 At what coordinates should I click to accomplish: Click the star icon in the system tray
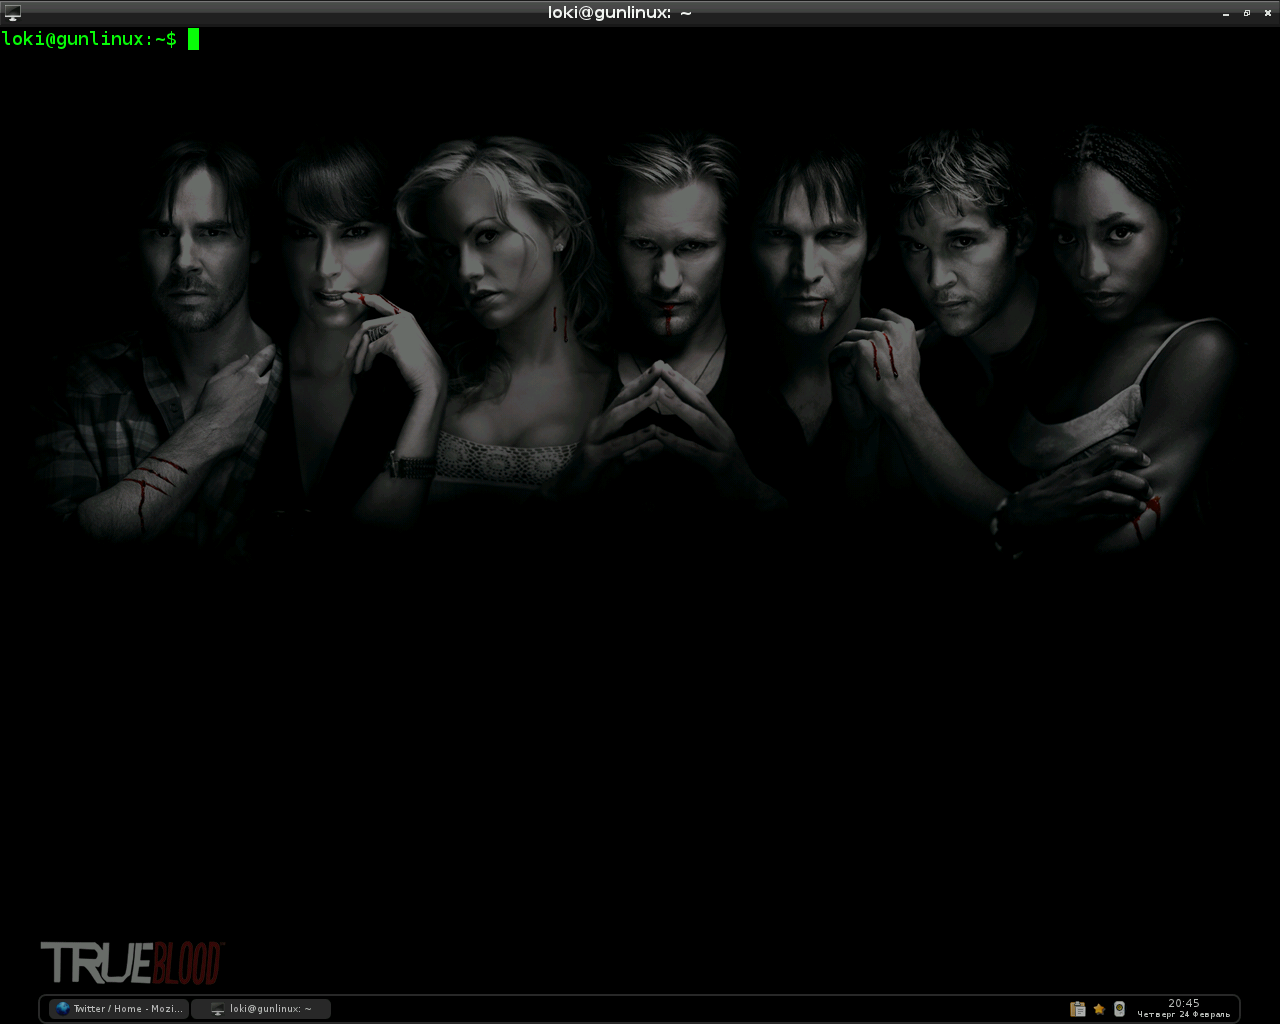pyautogui.click(x=1099, y=1009)
